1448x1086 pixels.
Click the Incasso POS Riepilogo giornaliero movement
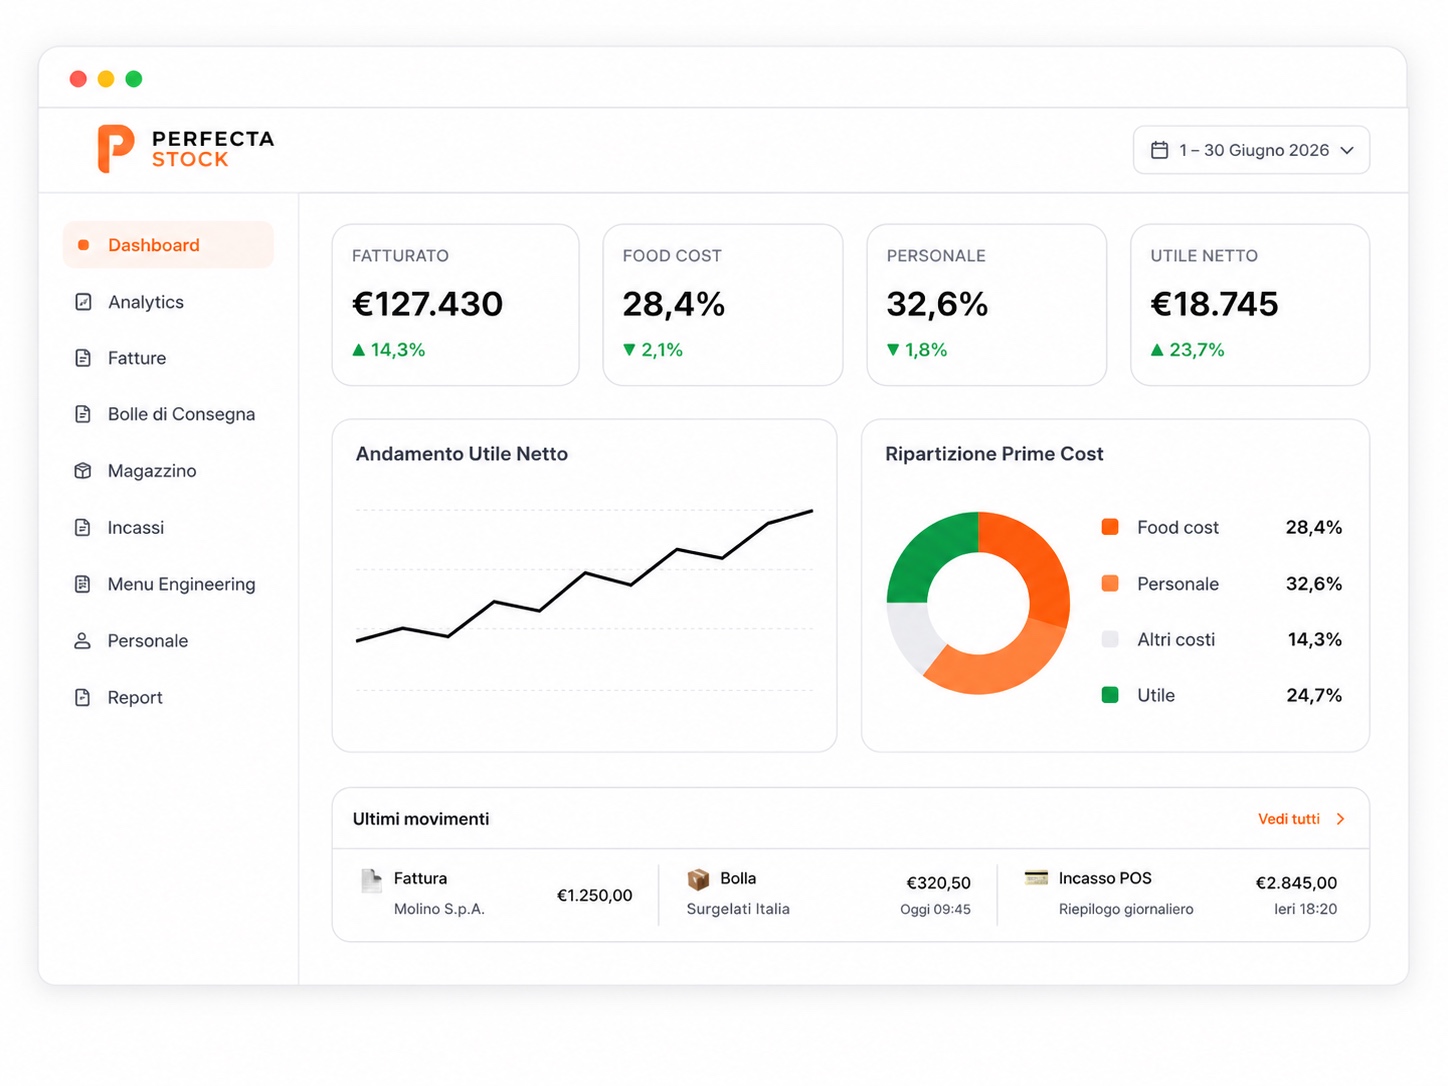click(x=1180, y=894)
